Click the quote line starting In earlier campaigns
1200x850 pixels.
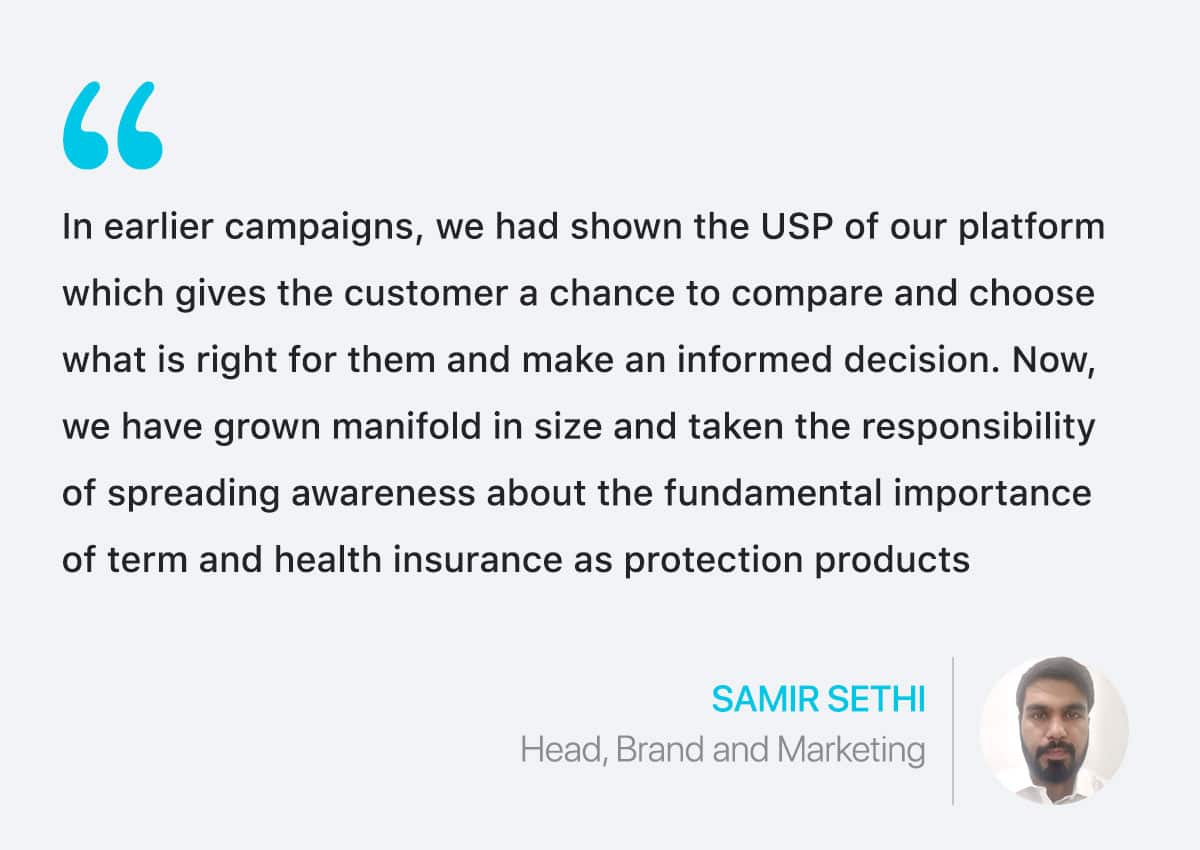(x=583, y=229)
